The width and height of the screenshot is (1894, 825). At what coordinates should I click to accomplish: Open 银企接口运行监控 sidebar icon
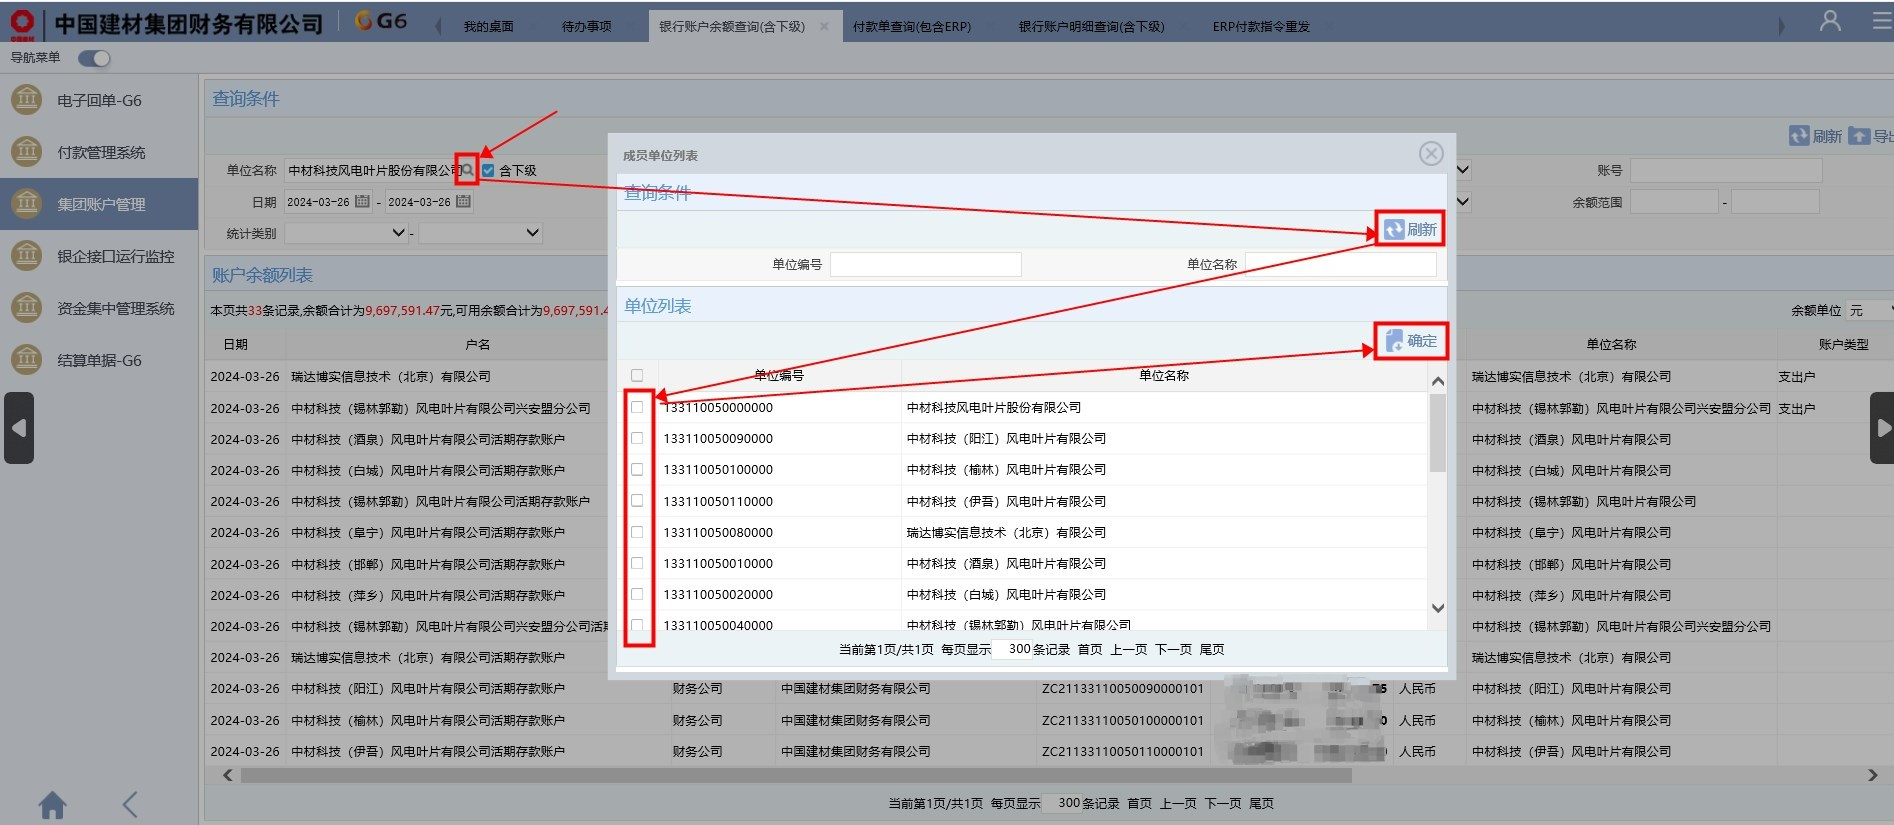(26, 256)
